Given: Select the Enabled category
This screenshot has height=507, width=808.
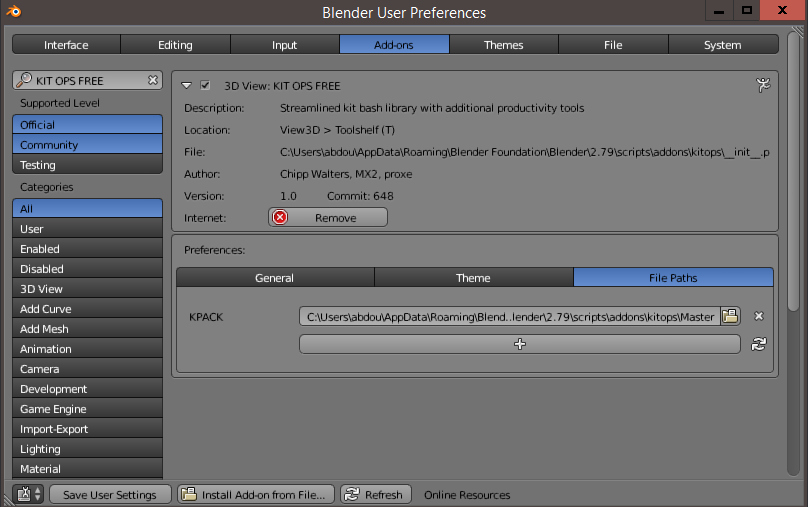Looking at the screenshot, I should (x=87, y=249).
